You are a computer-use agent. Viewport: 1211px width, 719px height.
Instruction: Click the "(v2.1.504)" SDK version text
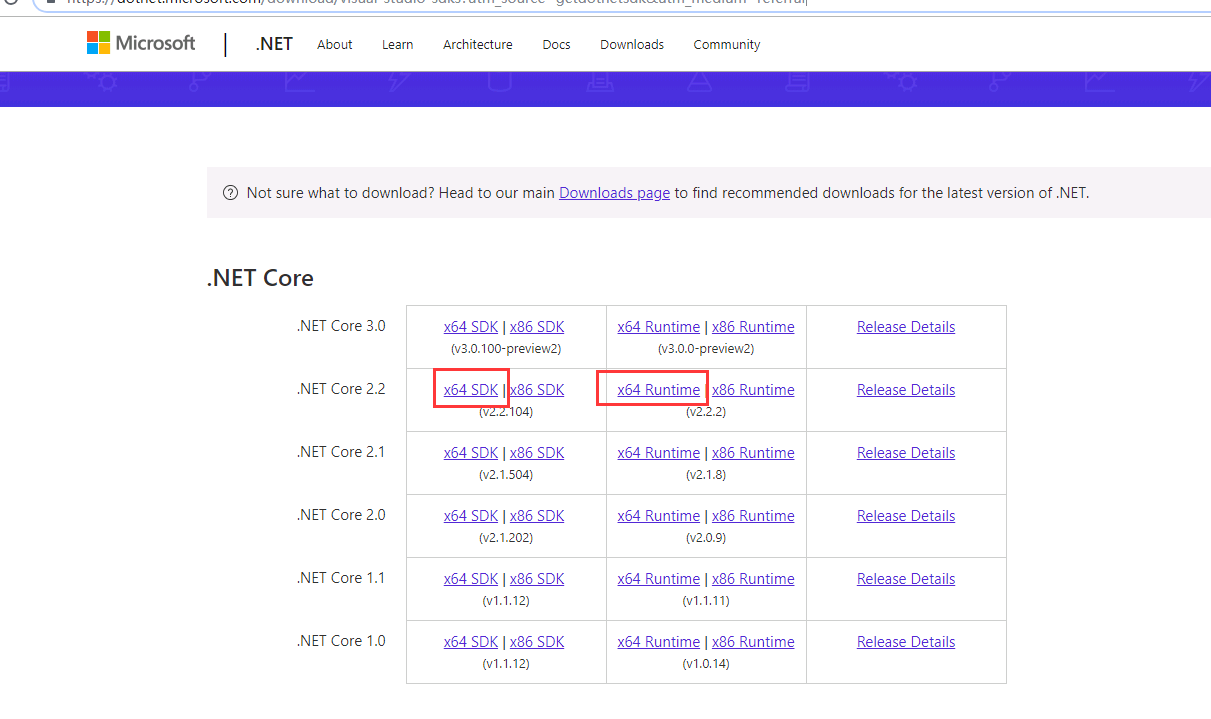click(506, 475)
